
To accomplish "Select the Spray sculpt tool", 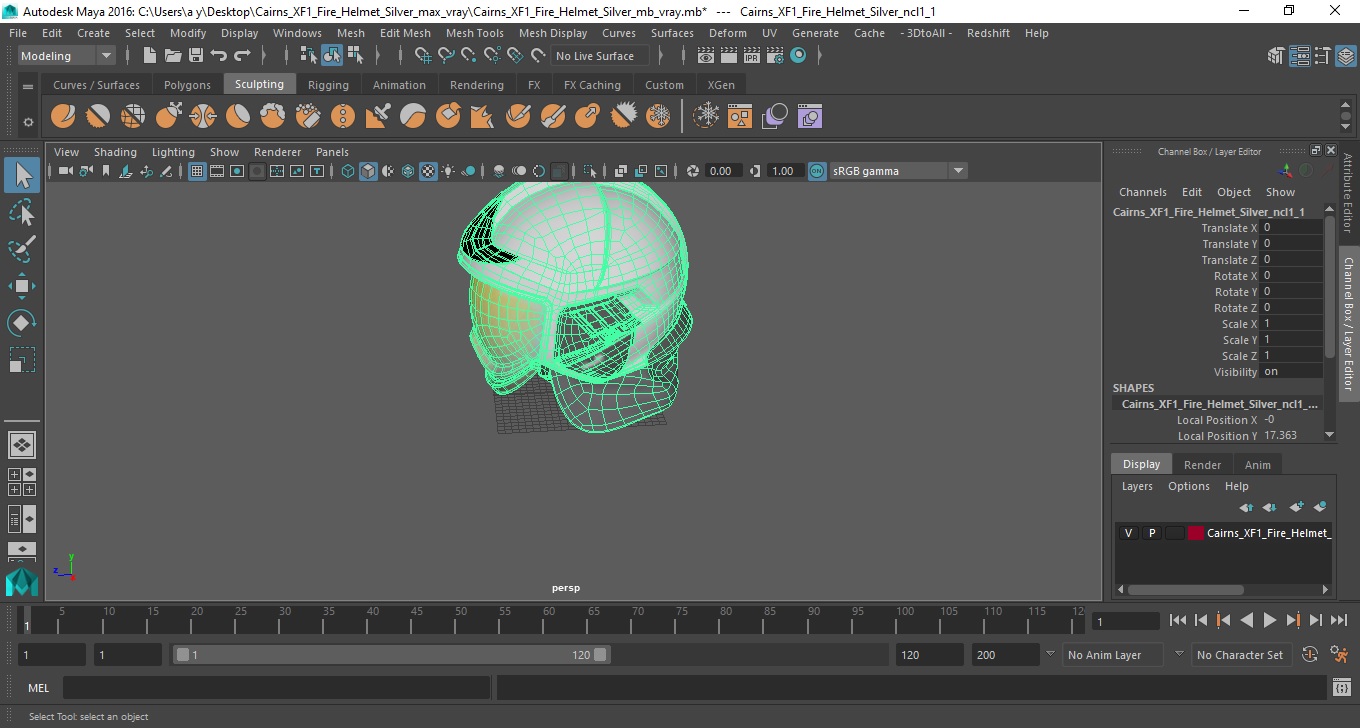I will tap(308, 117).
